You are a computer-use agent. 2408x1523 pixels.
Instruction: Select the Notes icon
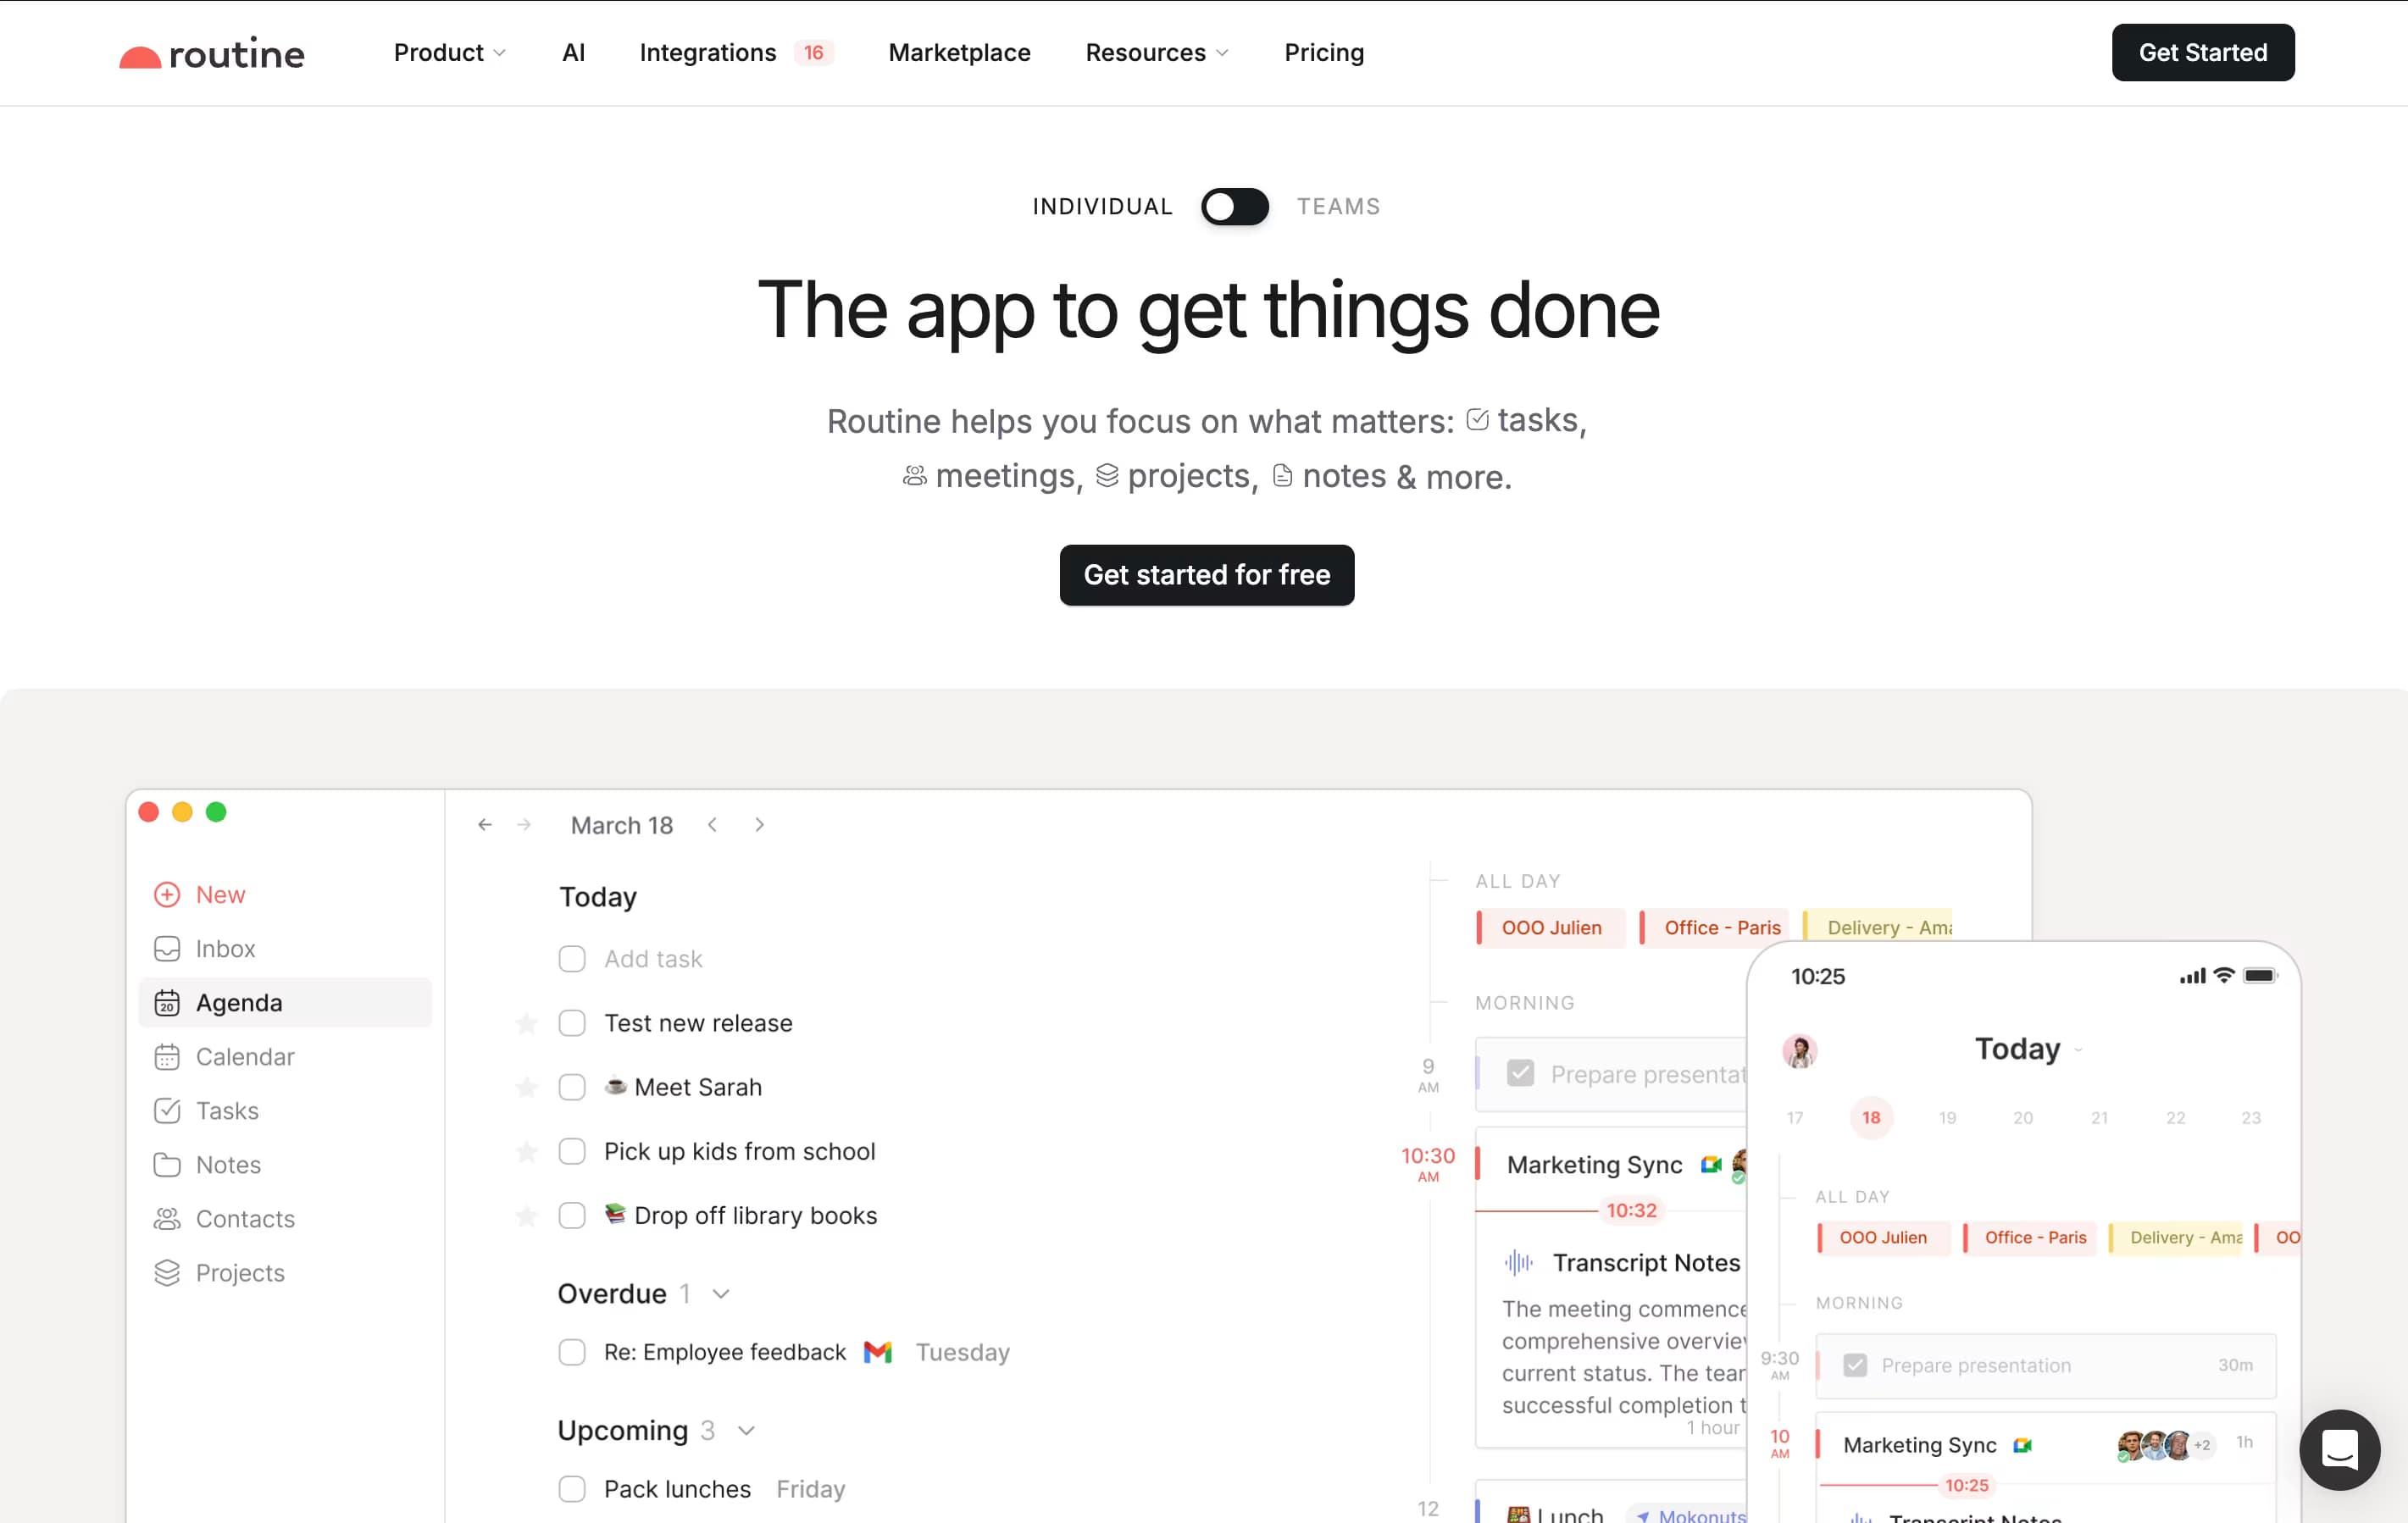point(167,1164)
